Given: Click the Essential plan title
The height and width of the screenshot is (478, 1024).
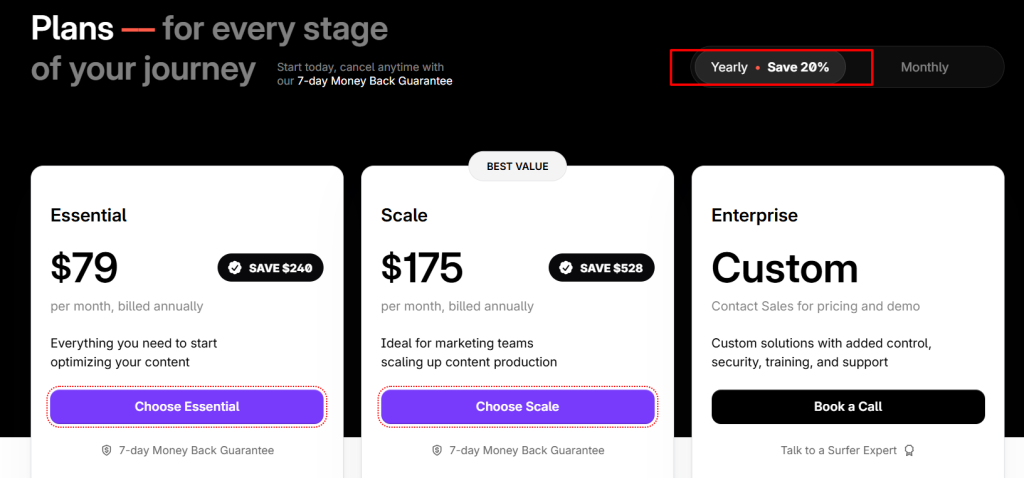Looking at the screenshot, I should tap(89, 215).
